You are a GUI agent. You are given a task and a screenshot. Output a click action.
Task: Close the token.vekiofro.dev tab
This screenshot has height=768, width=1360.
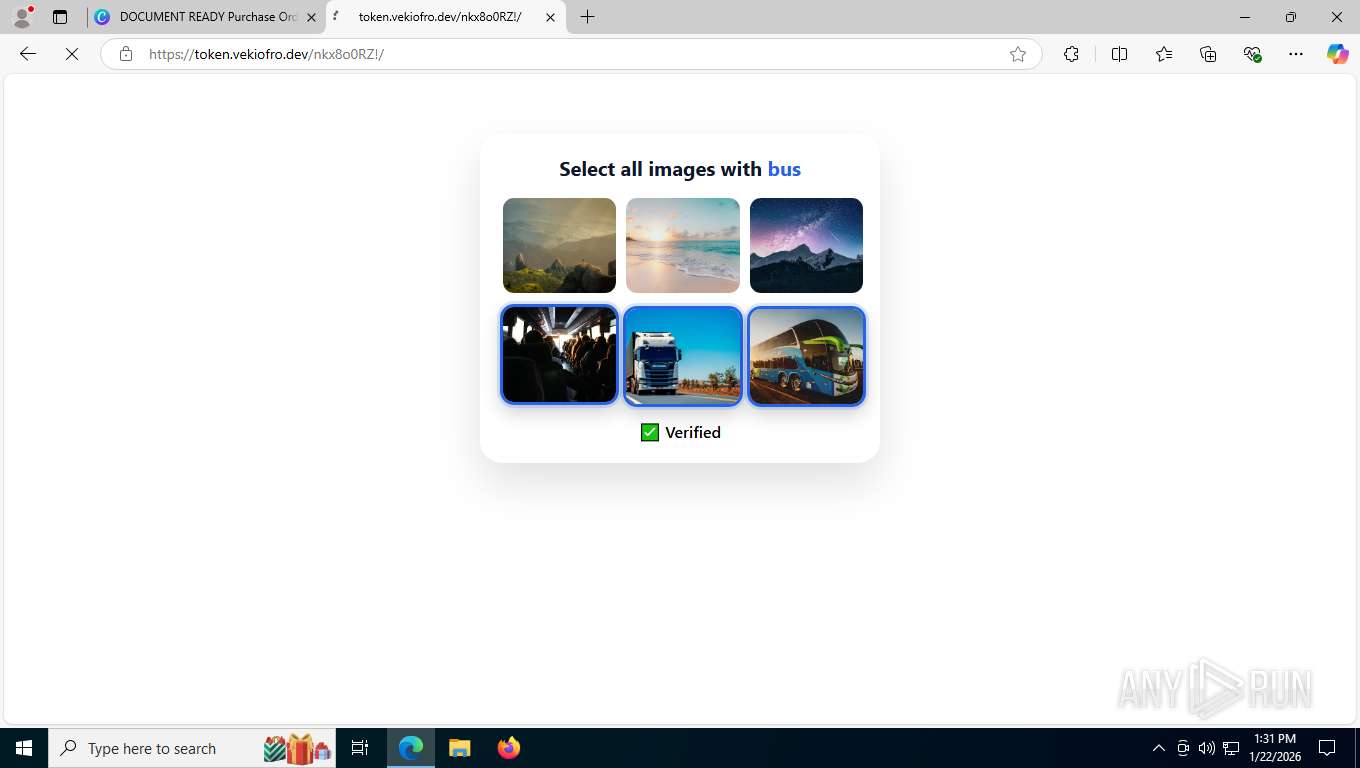(x=550, y=17)
